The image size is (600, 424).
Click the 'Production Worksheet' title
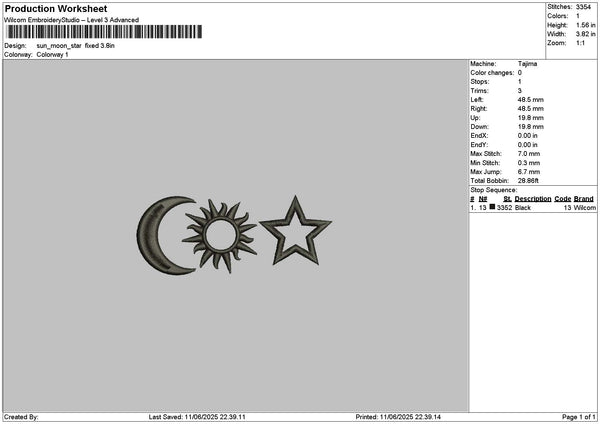(56, 8)
